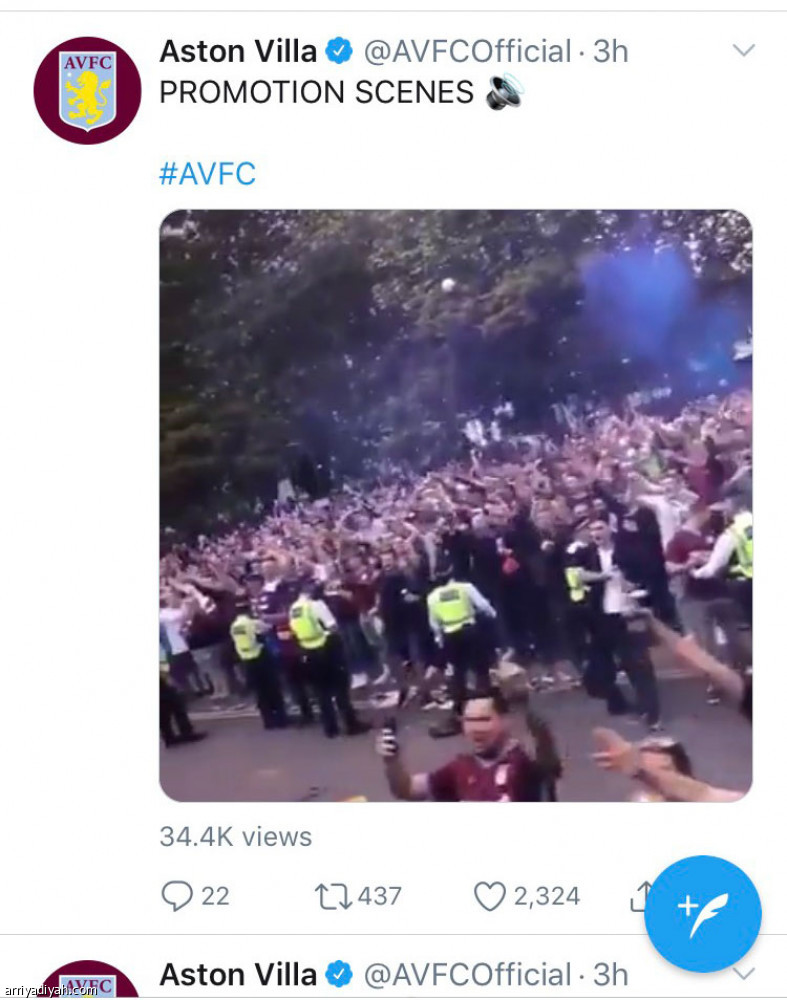Expand the first tweet's options chevron

743,50
